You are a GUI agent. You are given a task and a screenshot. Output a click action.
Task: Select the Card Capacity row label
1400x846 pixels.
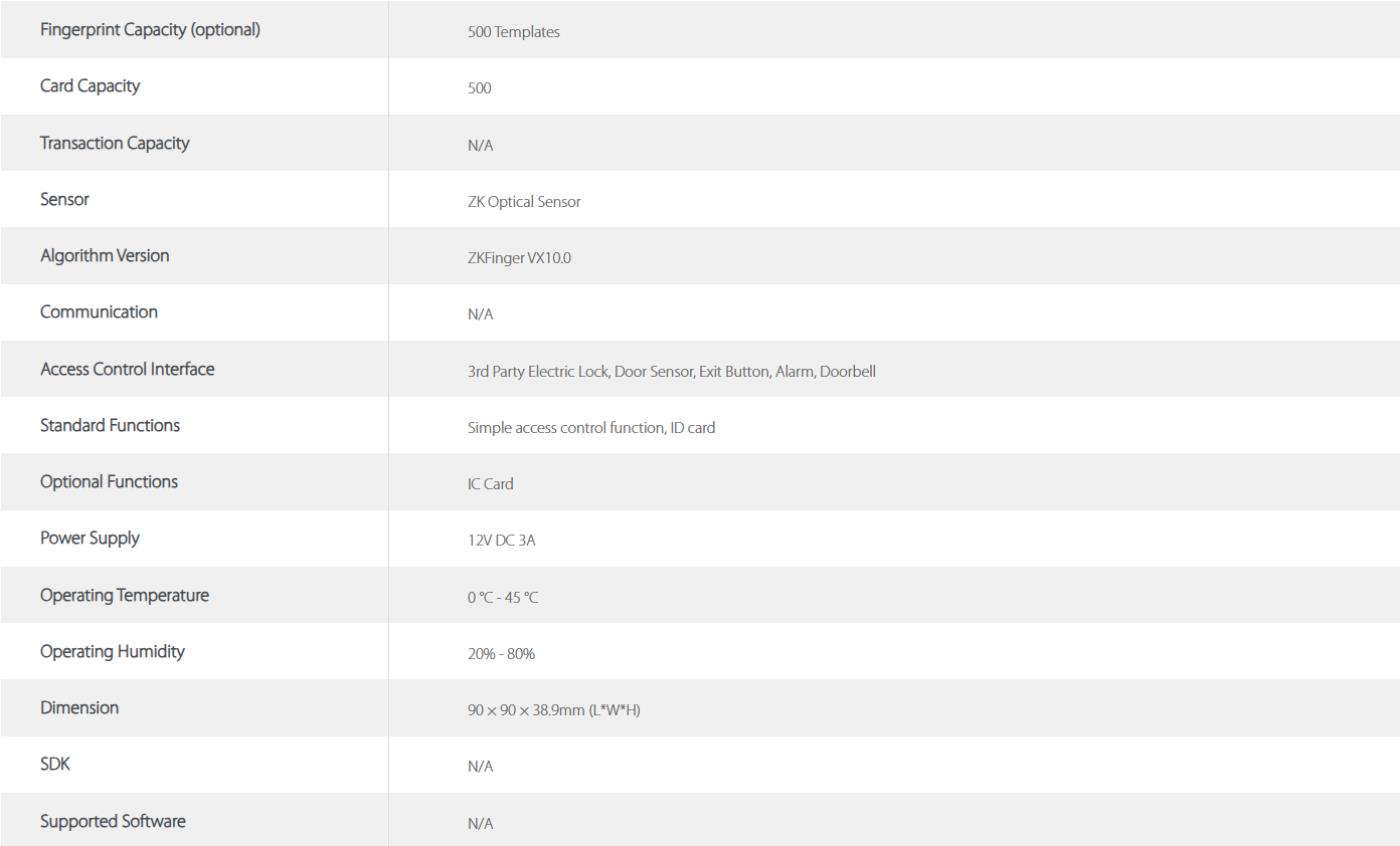tap(90, 86)
